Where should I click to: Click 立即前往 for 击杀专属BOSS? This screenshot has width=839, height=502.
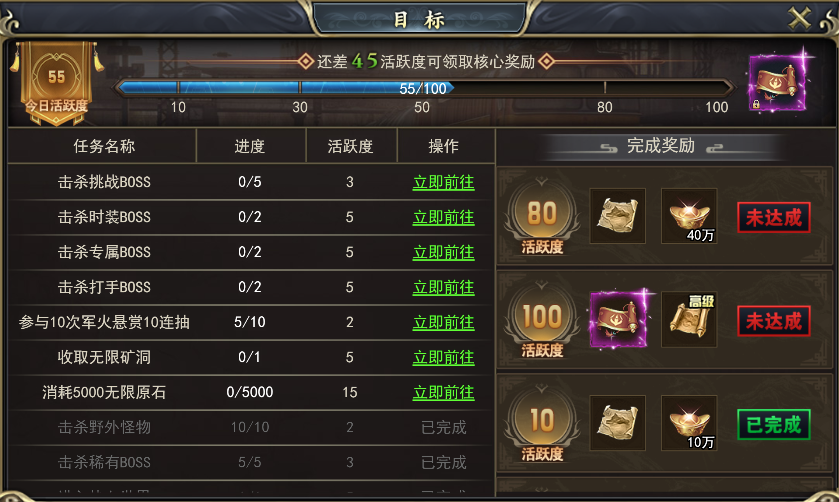click(x=443, y=253)
